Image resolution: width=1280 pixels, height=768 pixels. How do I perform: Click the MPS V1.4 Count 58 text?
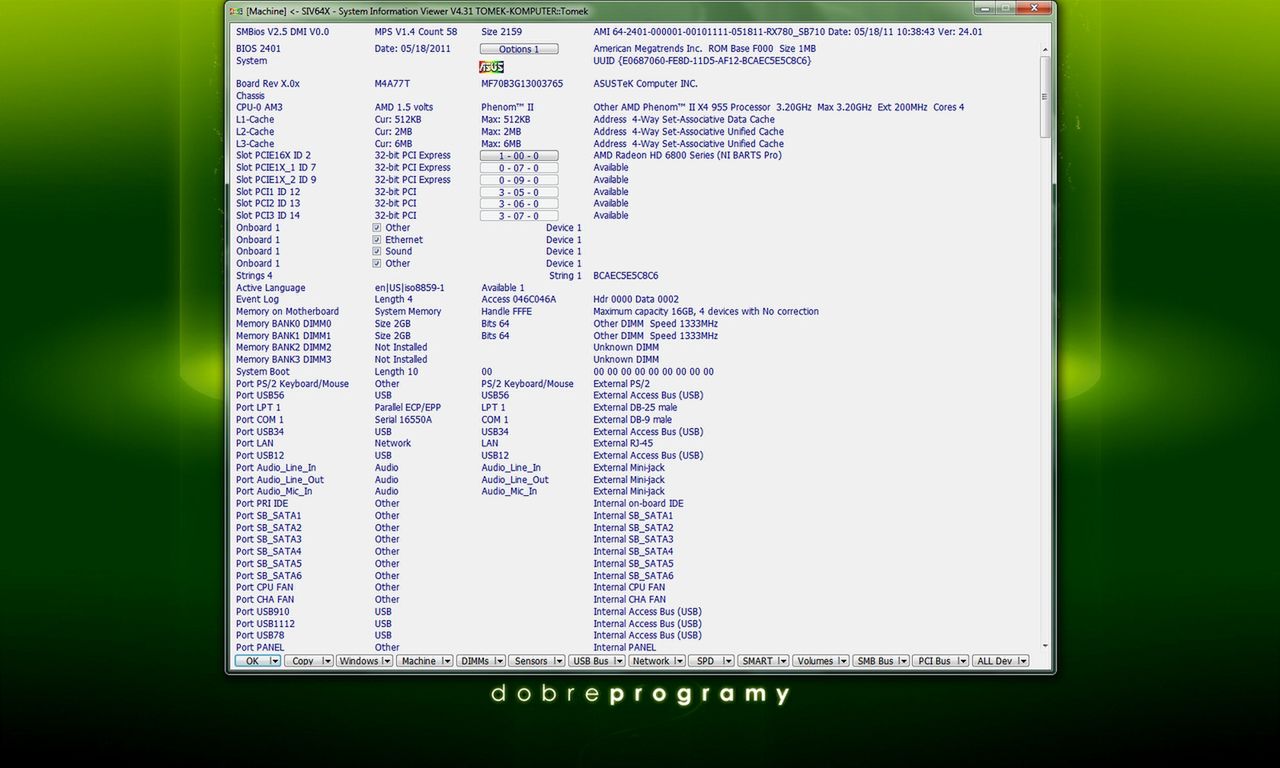coord(416,32)
